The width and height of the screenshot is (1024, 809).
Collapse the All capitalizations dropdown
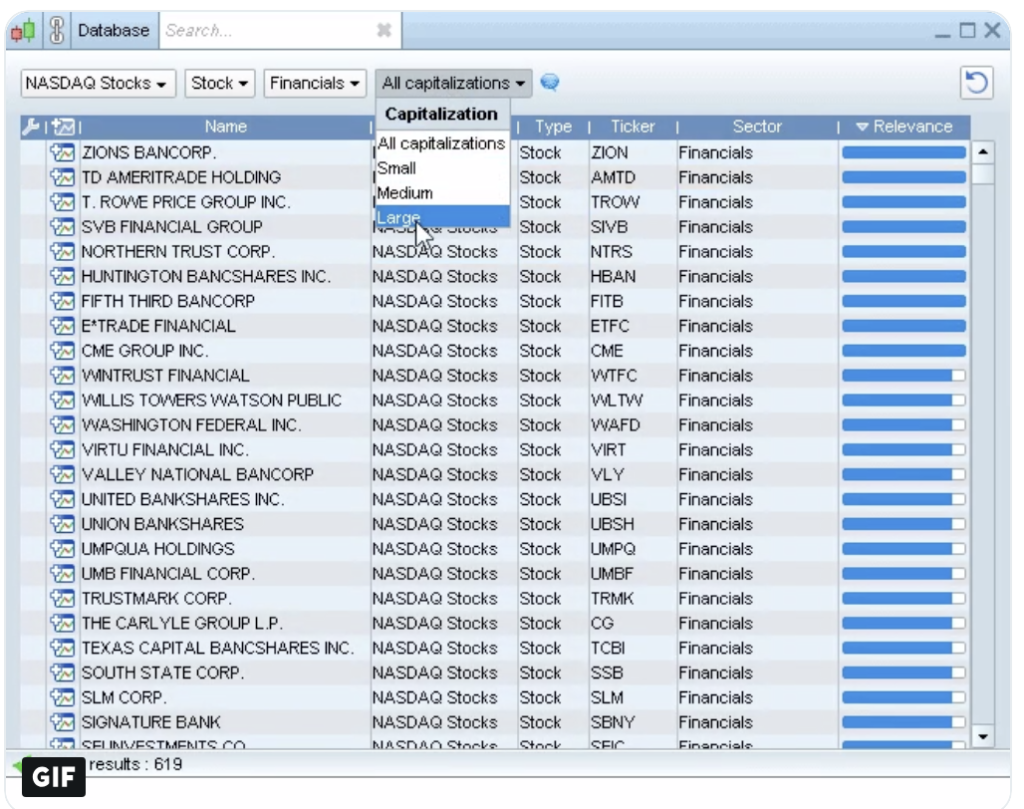[x=454, y=84]
